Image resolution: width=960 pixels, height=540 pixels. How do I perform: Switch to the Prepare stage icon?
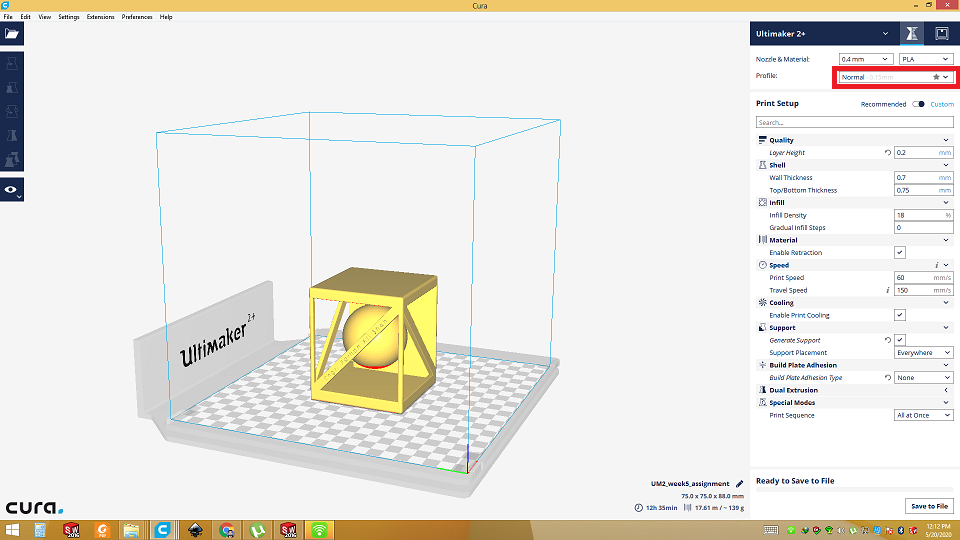tap(912, 34)
